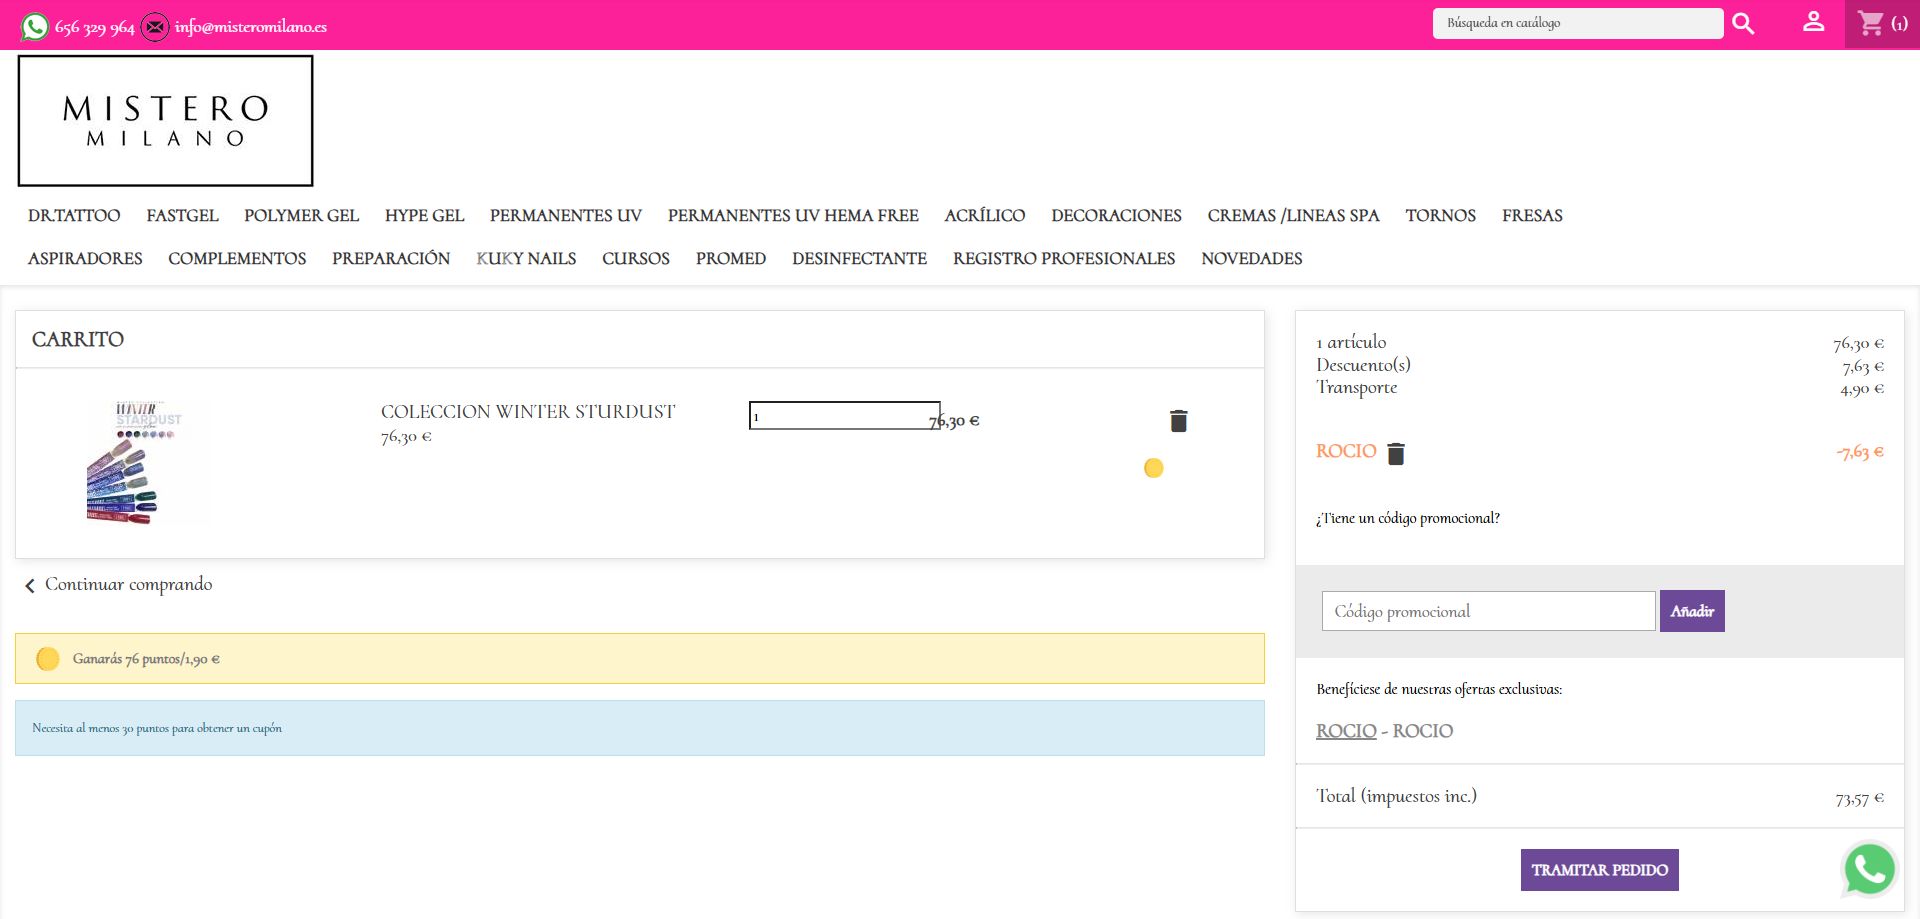Image resolution: width=1920 pixels, height=919 pixels.
Task: Open the HYPE GEL category
Action: 424,216
